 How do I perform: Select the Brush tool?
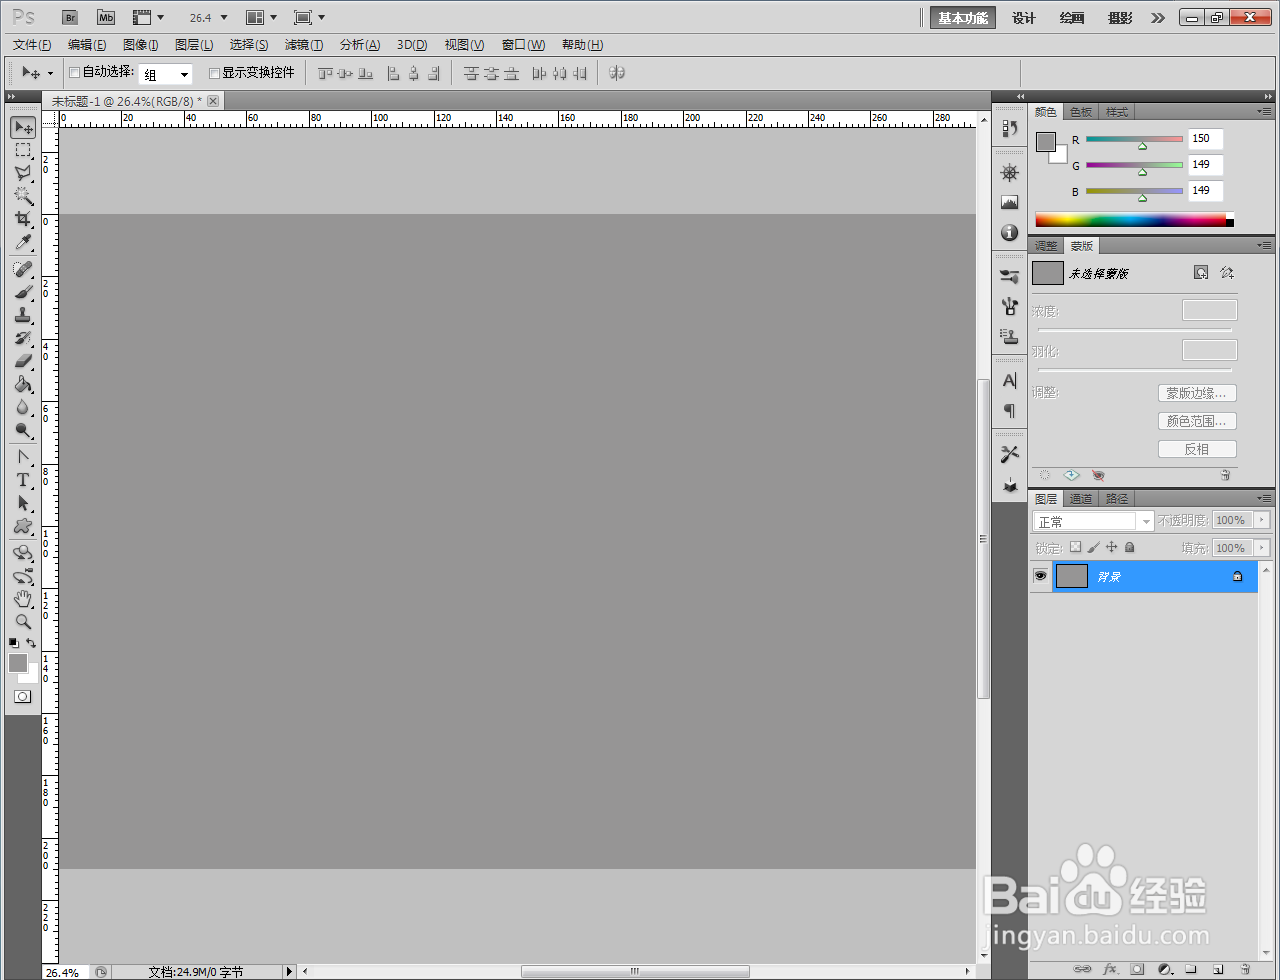[x=23, y=293]
